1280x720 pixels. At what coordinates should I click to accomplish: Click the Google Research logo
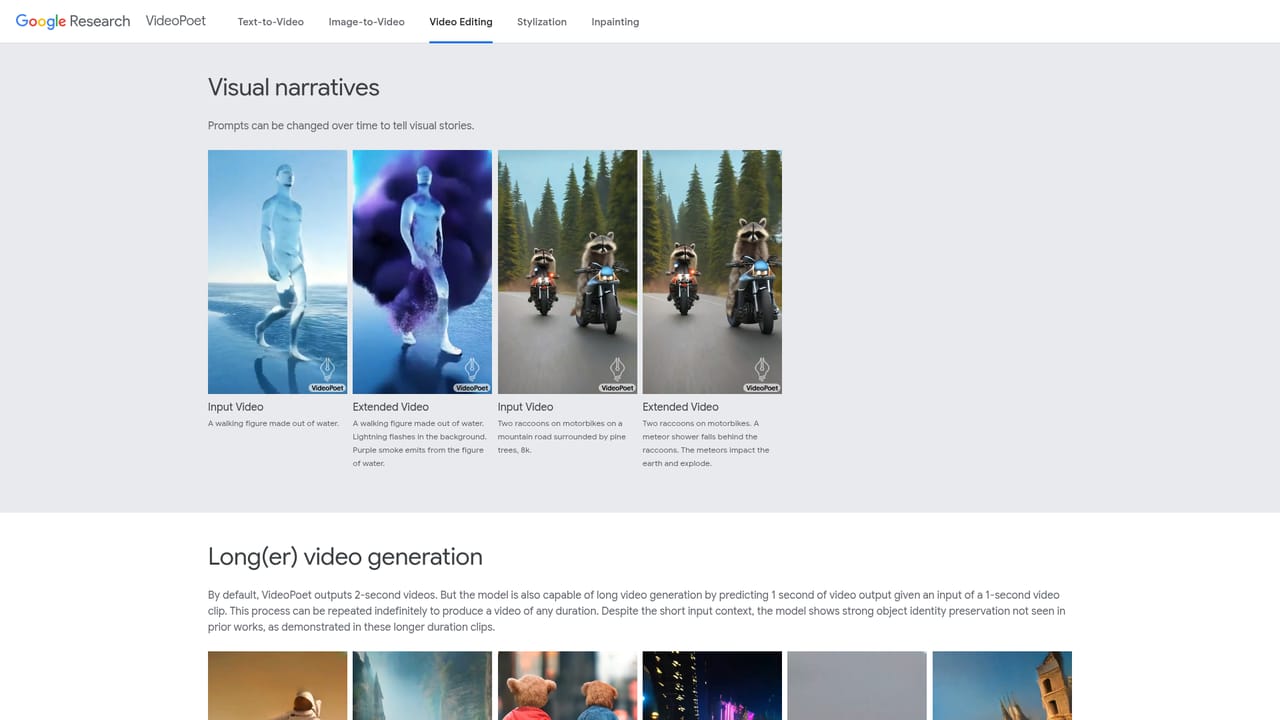click(x=73, y=21)
